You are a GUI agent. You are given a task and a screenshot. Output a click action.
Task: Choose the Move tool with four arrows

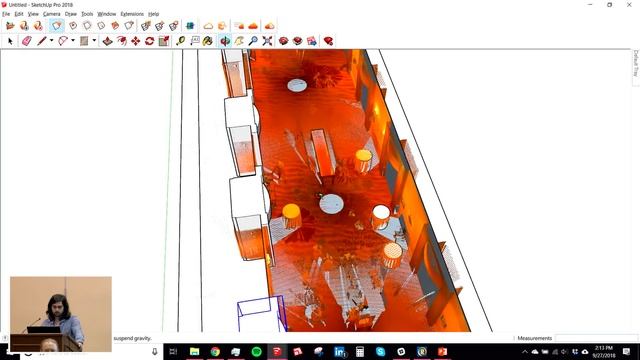click(x=136, y=41)
